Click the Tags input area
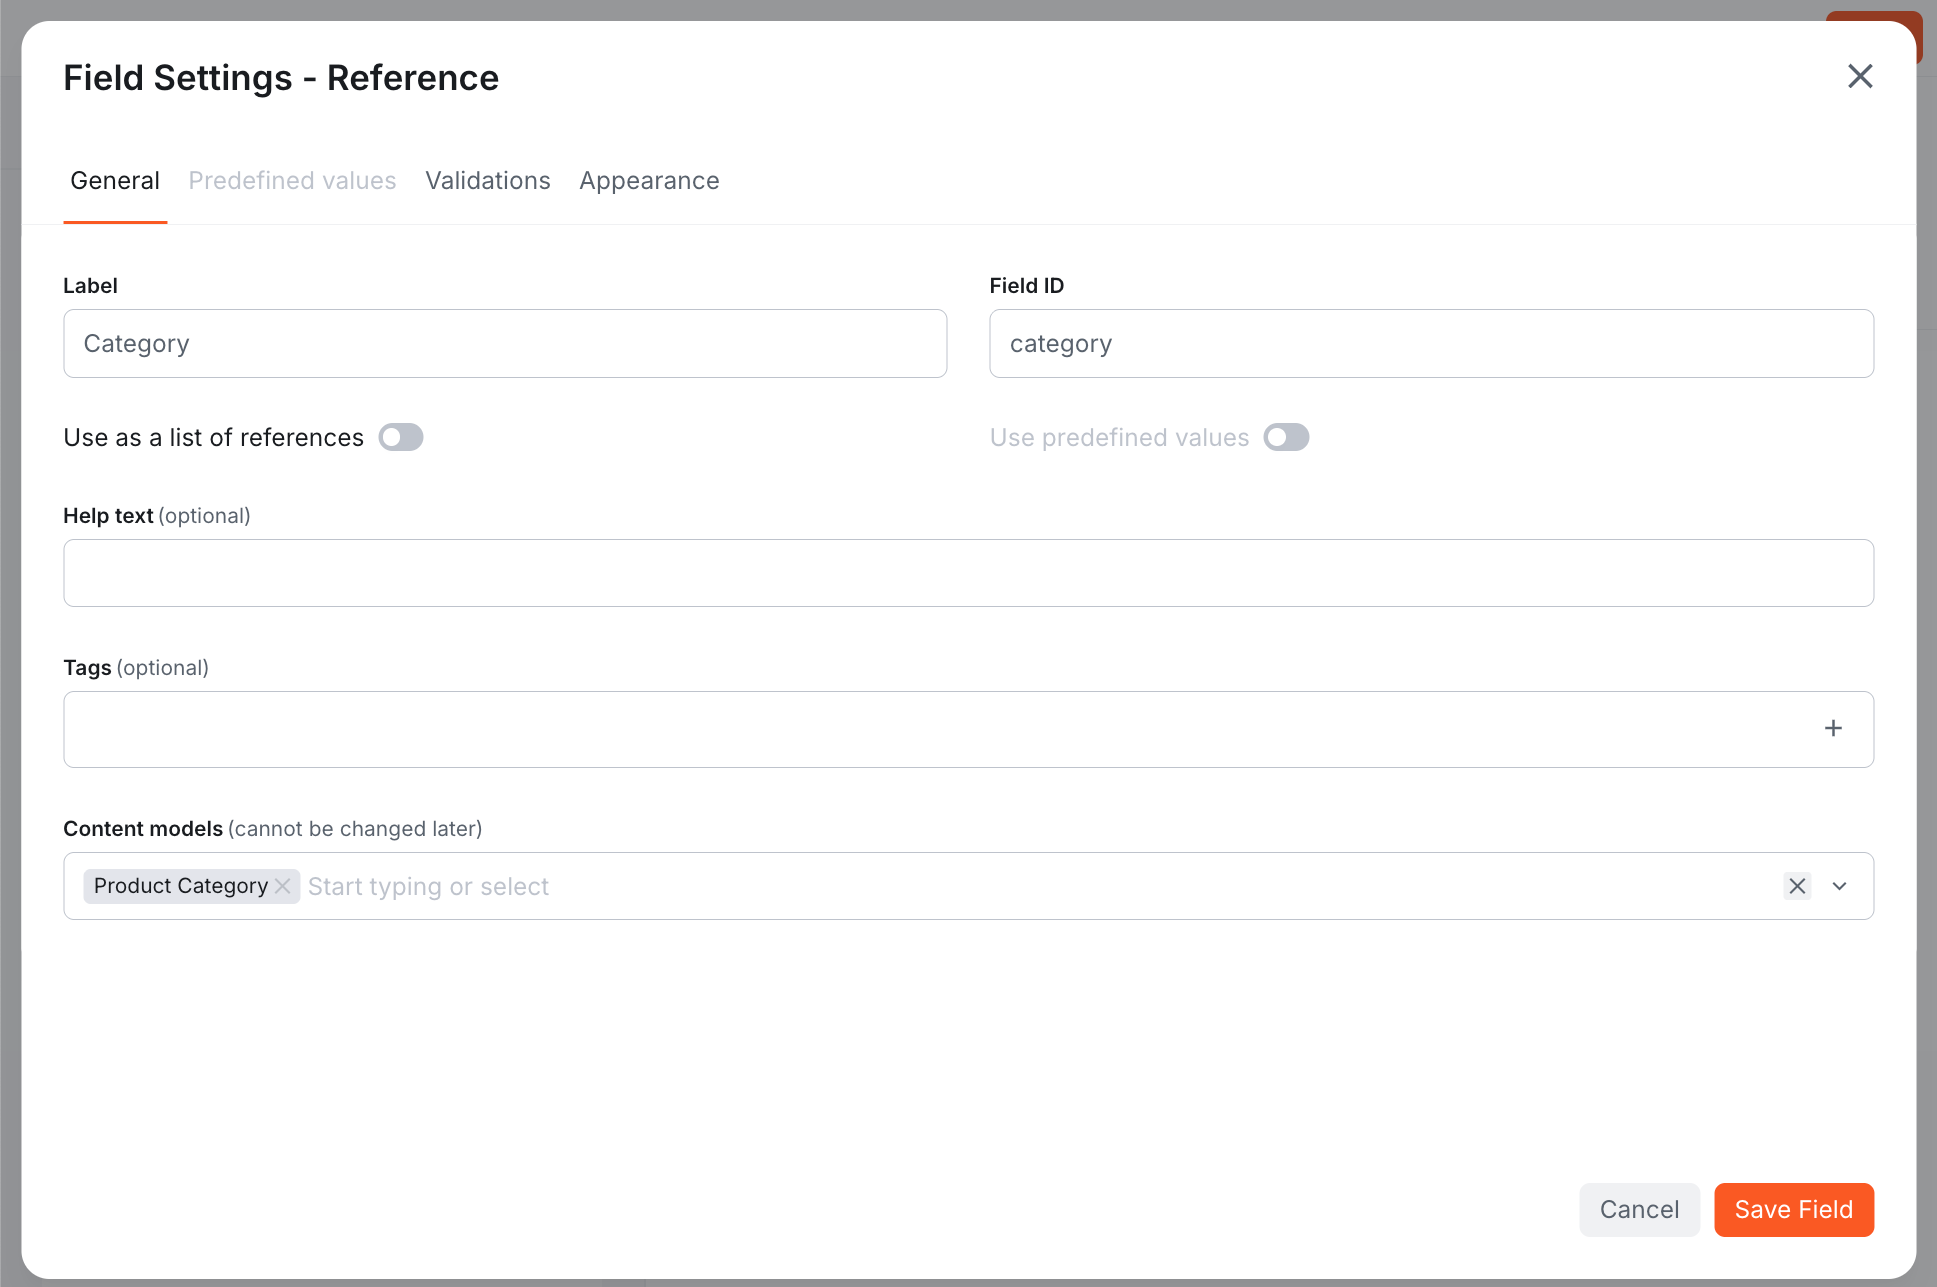 point(900,729)
